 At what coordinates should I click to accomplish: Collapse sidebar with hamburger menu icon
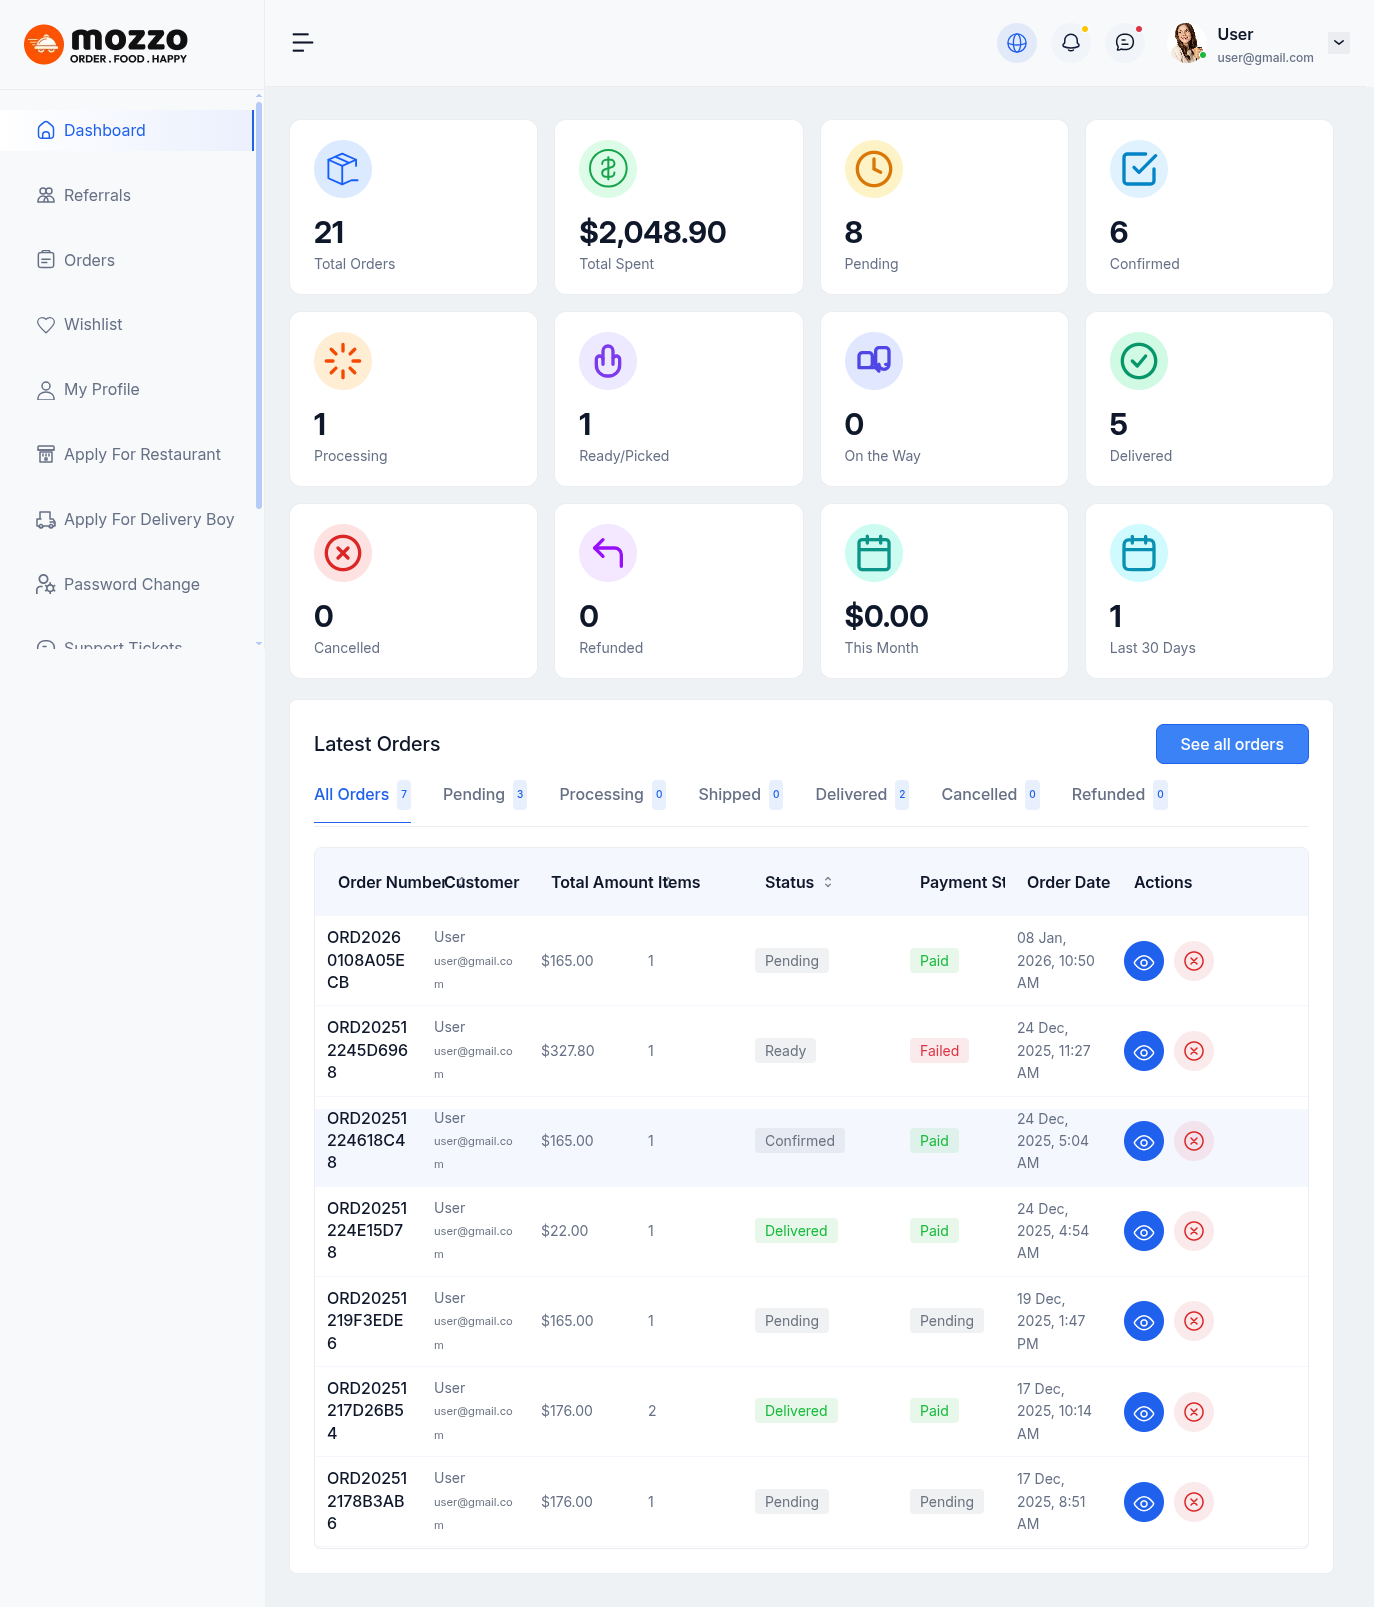point(302,42)
